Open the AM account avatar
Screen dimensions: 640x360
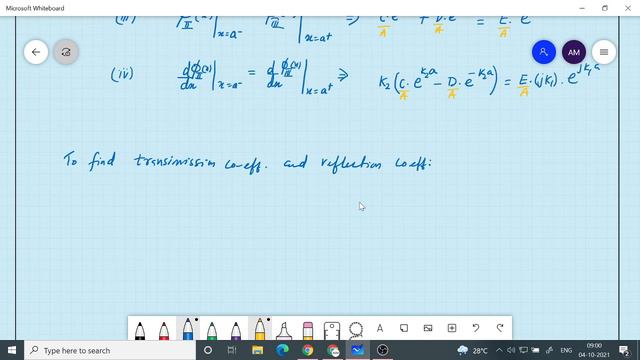point(573,52)
